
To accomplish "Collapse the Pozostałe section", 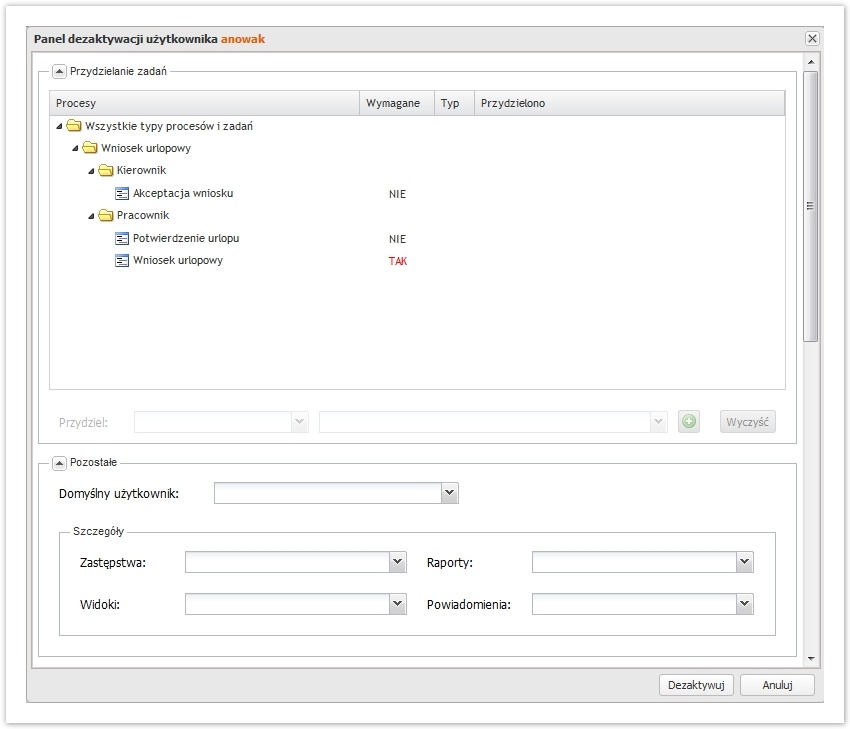I will [x=59, y=463].
